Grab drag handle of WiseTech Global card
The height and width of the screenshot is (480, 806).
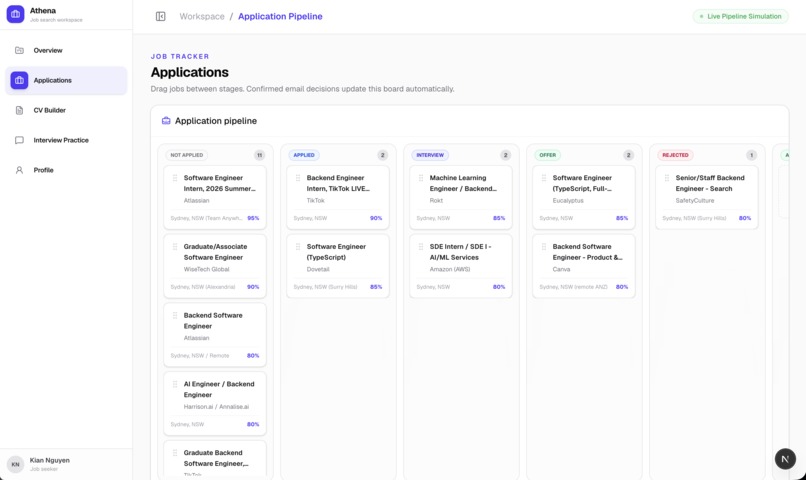tap(175, 247)
